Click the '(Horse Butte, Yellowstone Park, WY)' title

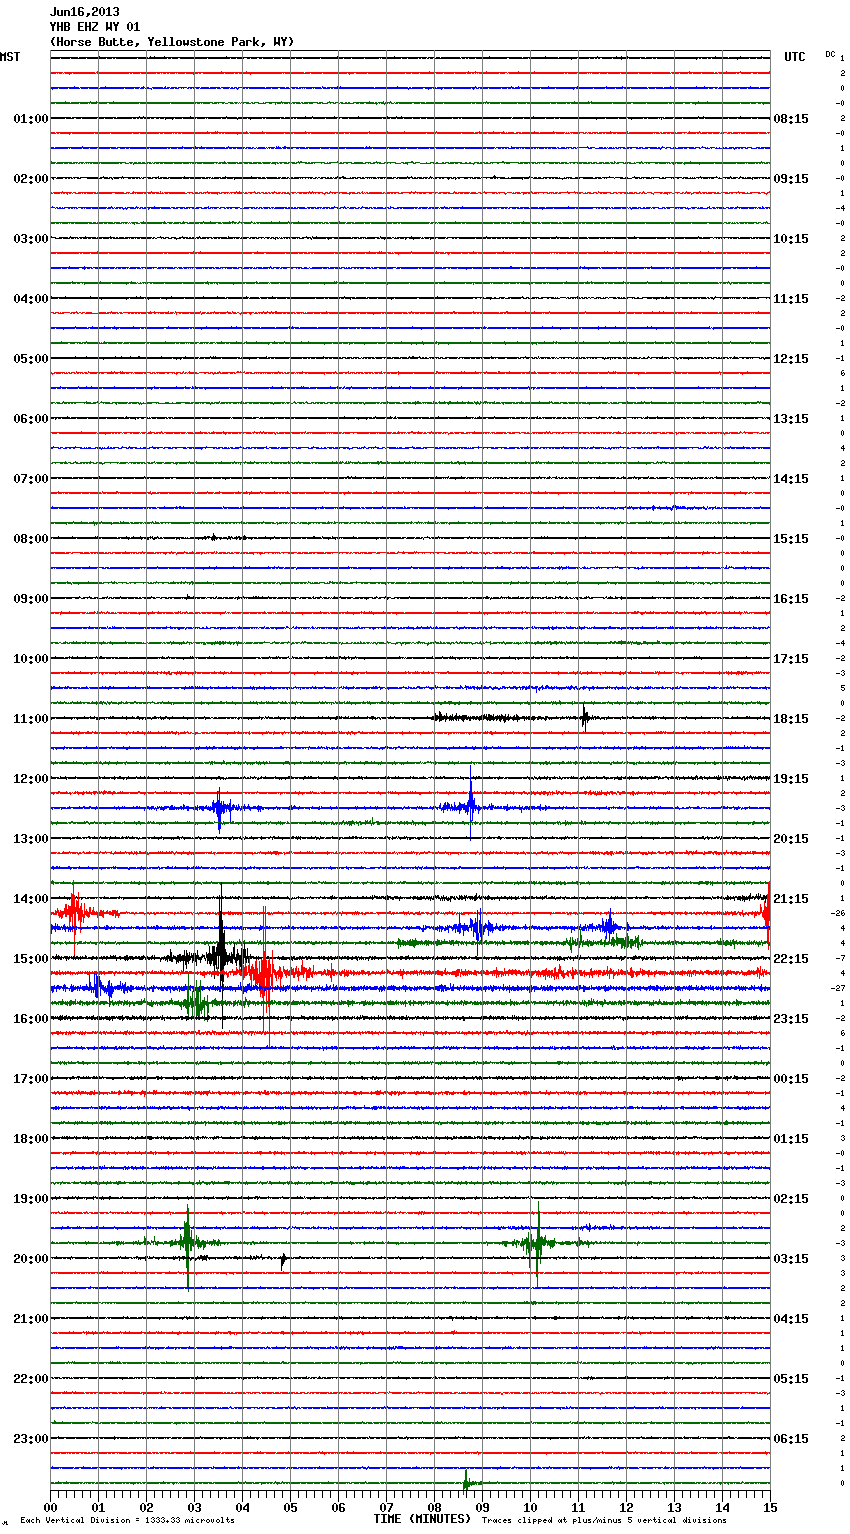pyautogui.click(x=172, y=42)
